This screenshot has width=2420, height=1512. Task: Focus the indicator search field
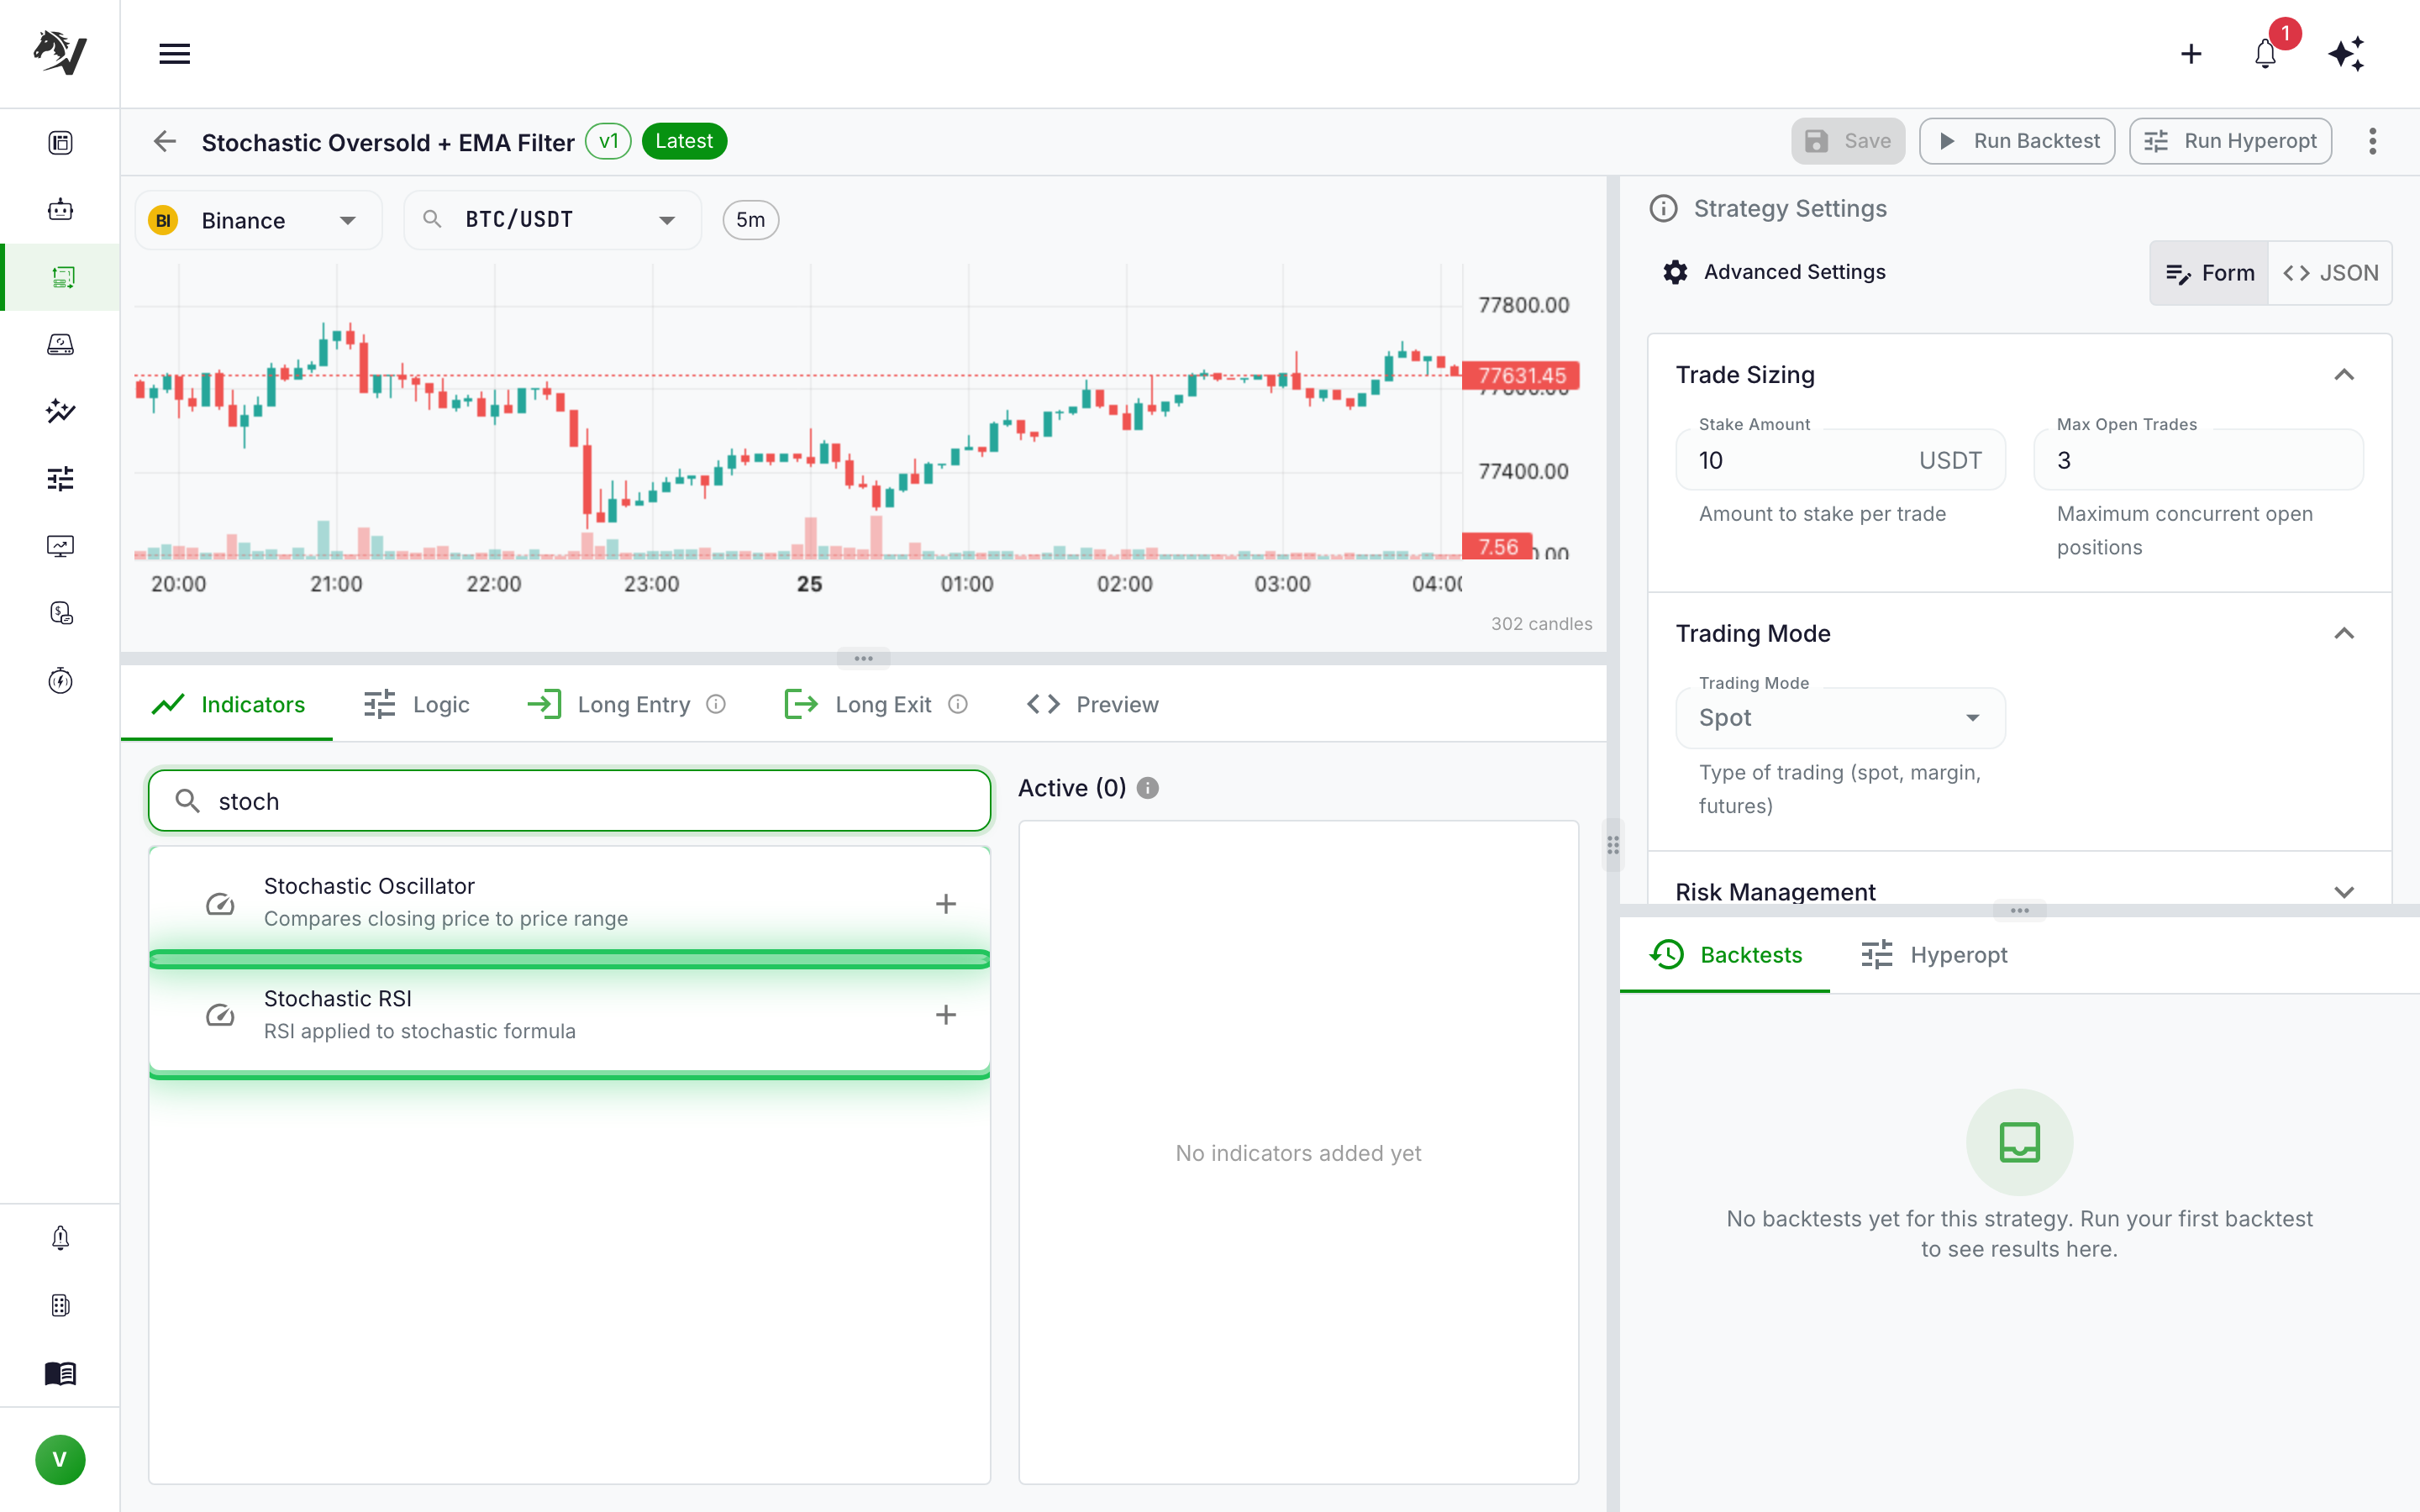pos(569,801)
